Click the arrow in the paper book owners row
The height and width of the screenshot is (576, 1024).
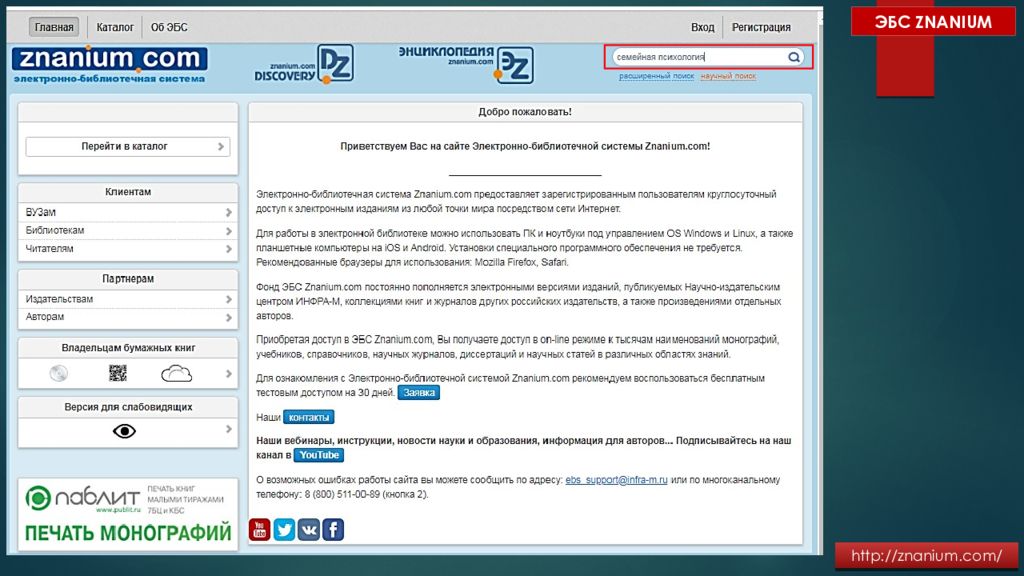tap(229, 374)
